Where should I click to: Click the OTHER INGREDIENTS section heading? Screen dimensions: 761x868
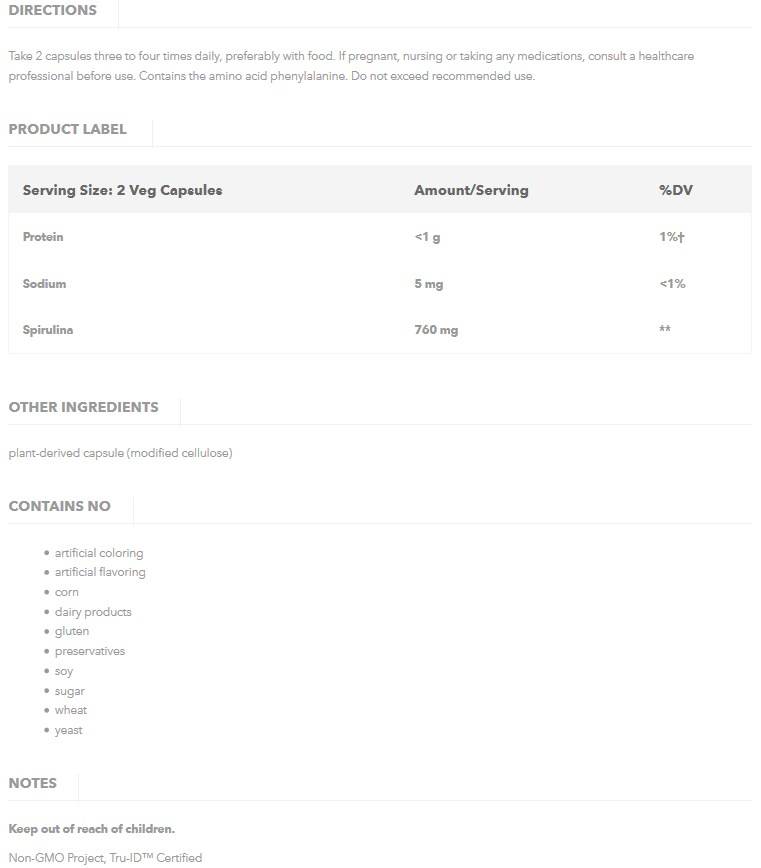click(x=84, y=407)
